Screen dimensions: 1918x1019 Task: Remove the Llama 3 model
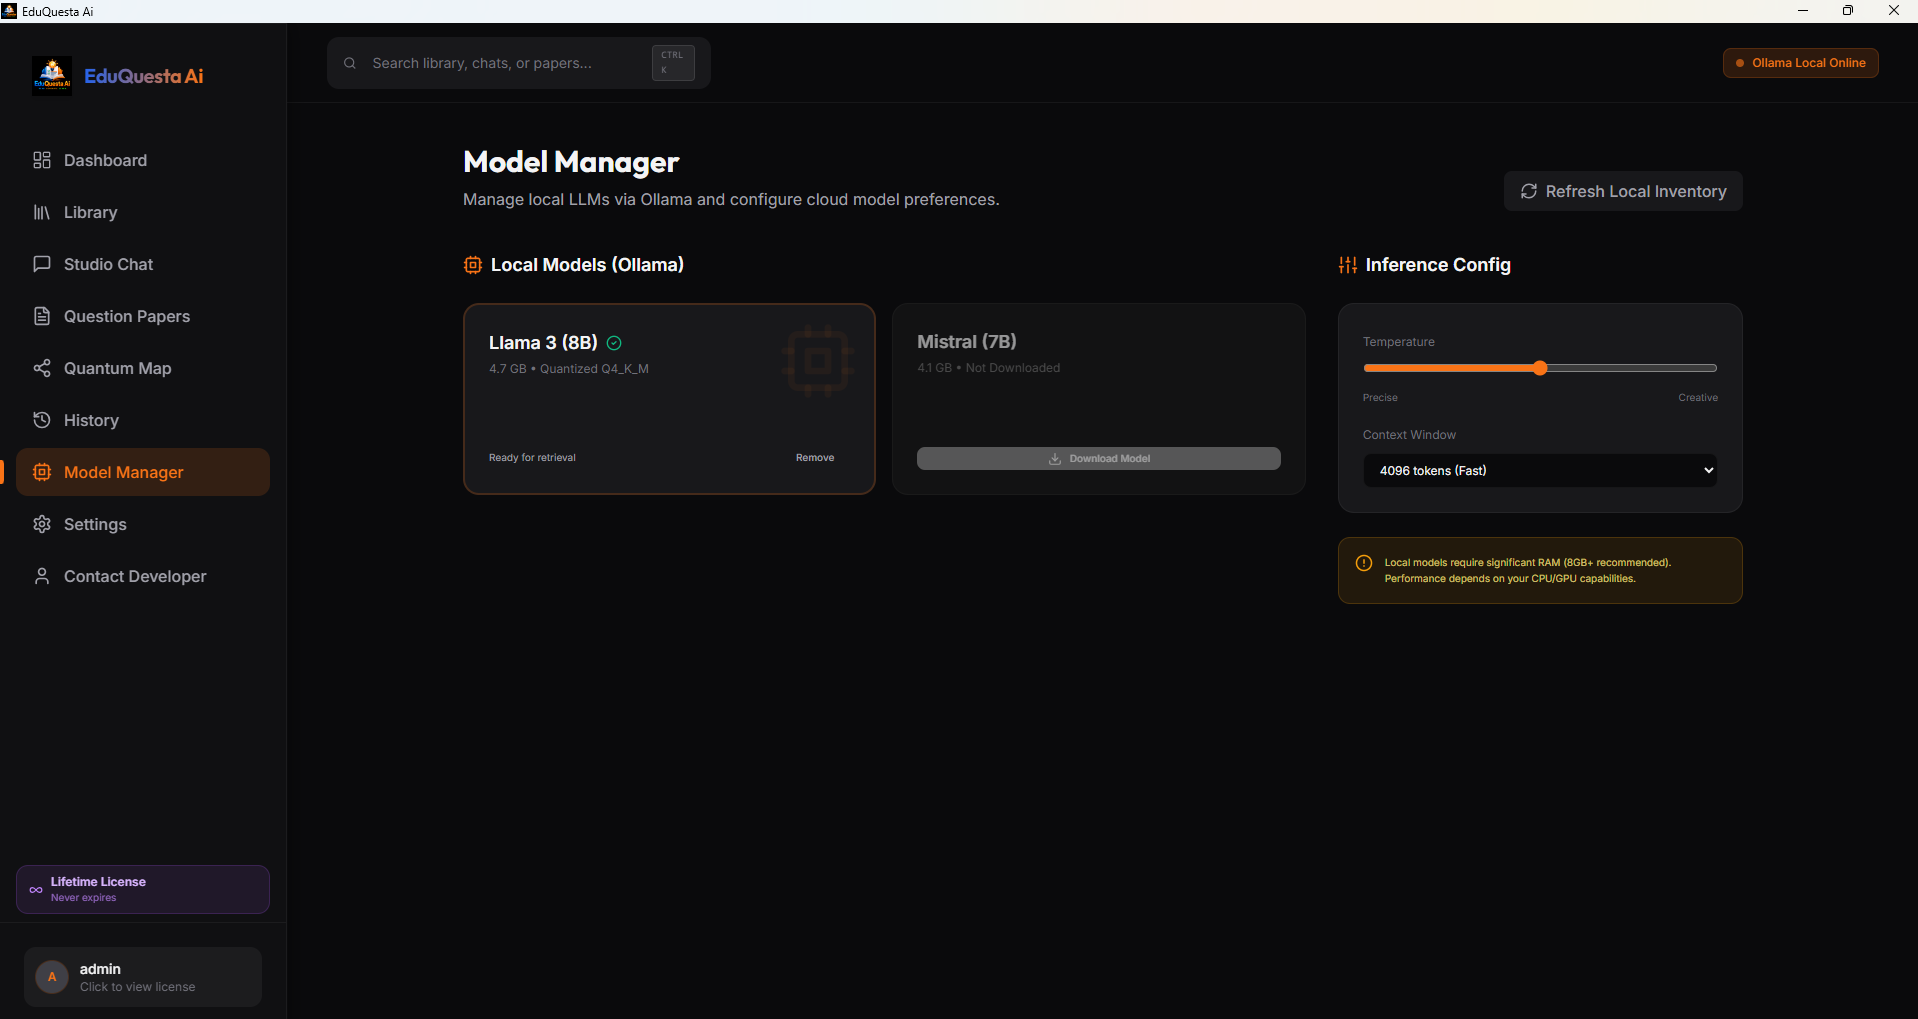(x=814, y=457)
